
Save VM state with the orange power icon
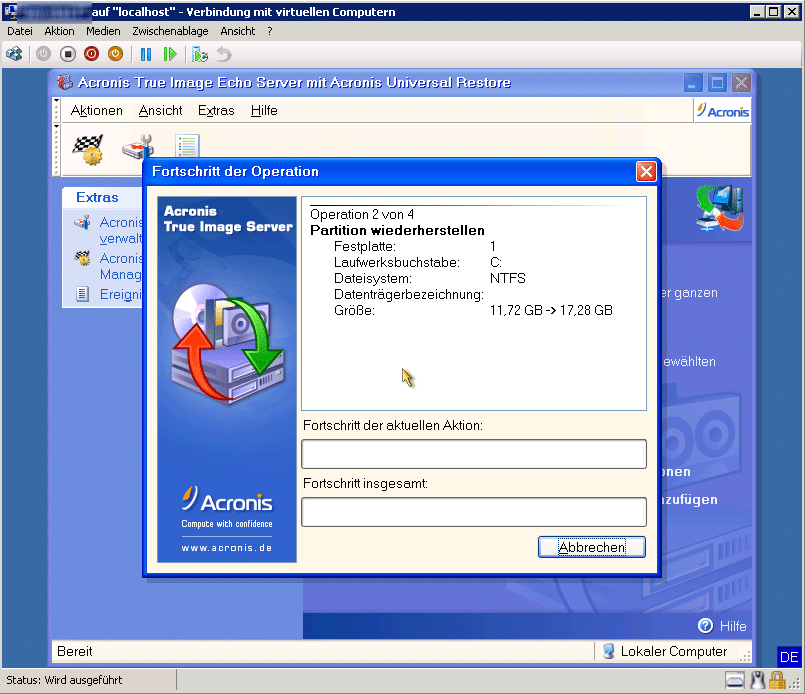coord(116,54)
